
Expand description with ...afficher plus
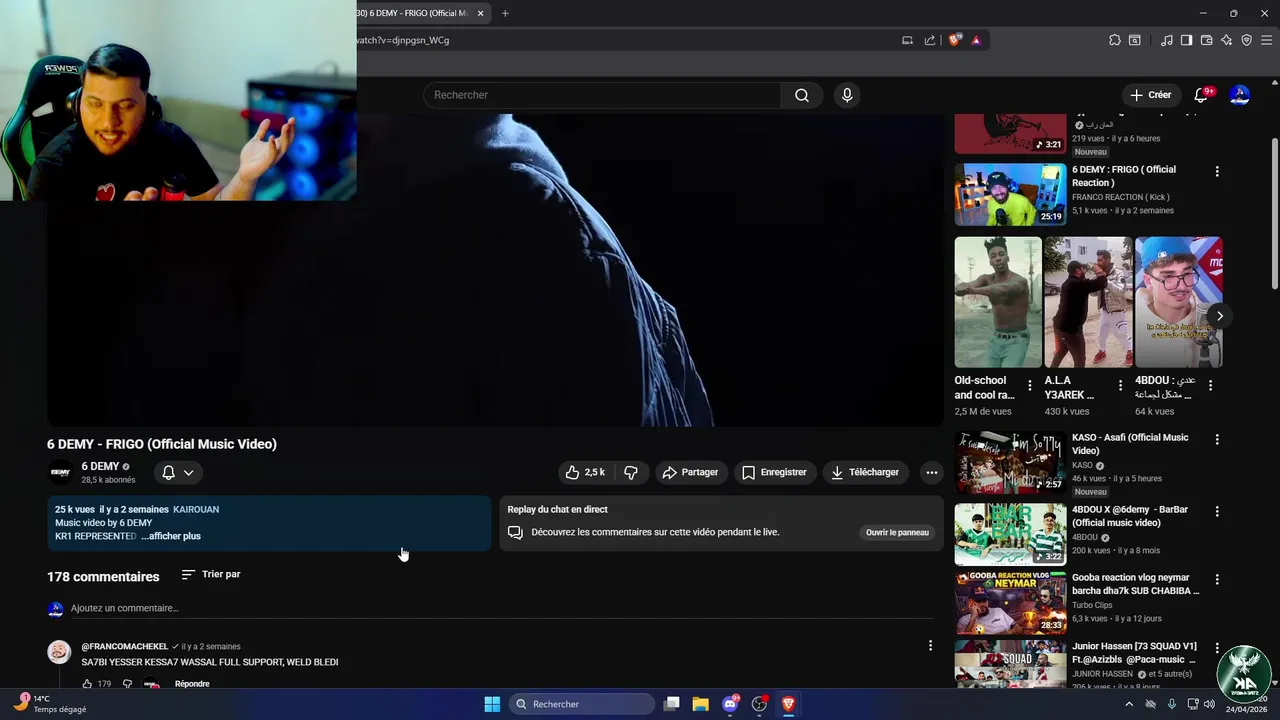point(171,536)
